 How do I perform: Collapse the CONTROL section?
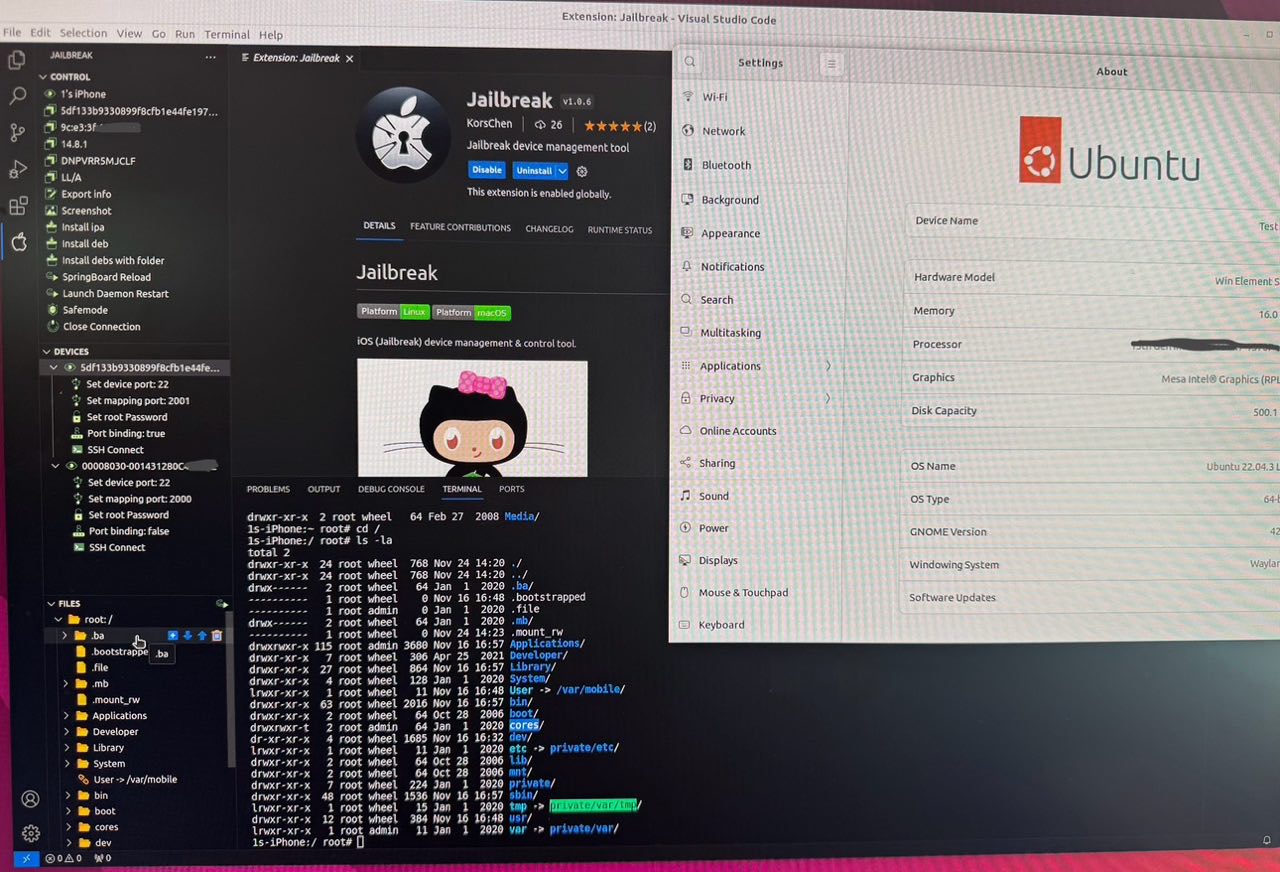43,77
